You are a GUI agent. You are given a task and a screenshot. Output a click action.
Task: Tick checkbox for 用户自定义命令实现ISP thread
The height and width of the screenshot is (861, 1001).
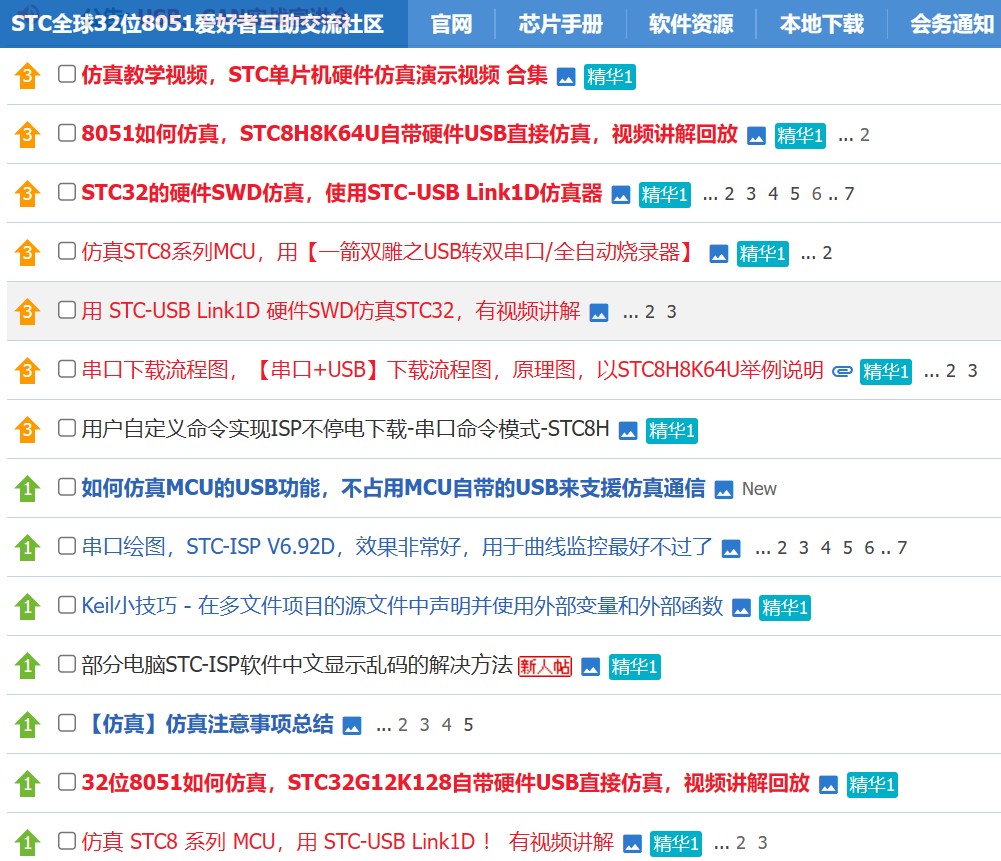67,428
